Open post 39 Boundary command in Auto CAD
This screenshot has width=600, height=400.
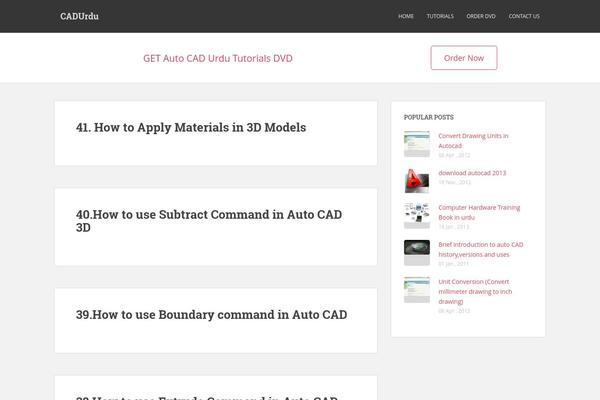[212, 315]
